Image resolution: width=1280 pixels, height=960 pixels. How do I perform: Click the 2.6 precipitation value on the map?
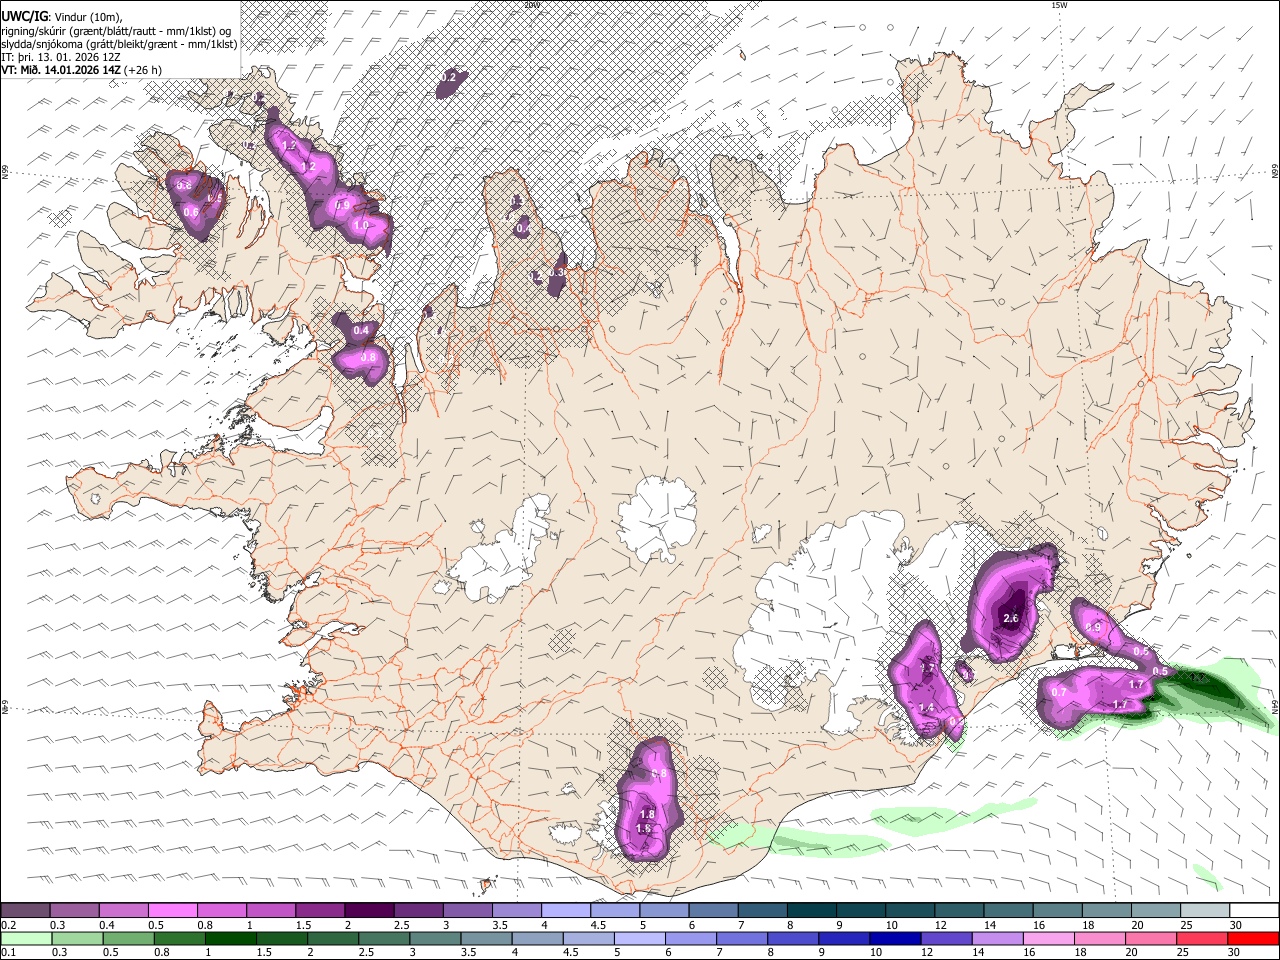pos(1010,619)
